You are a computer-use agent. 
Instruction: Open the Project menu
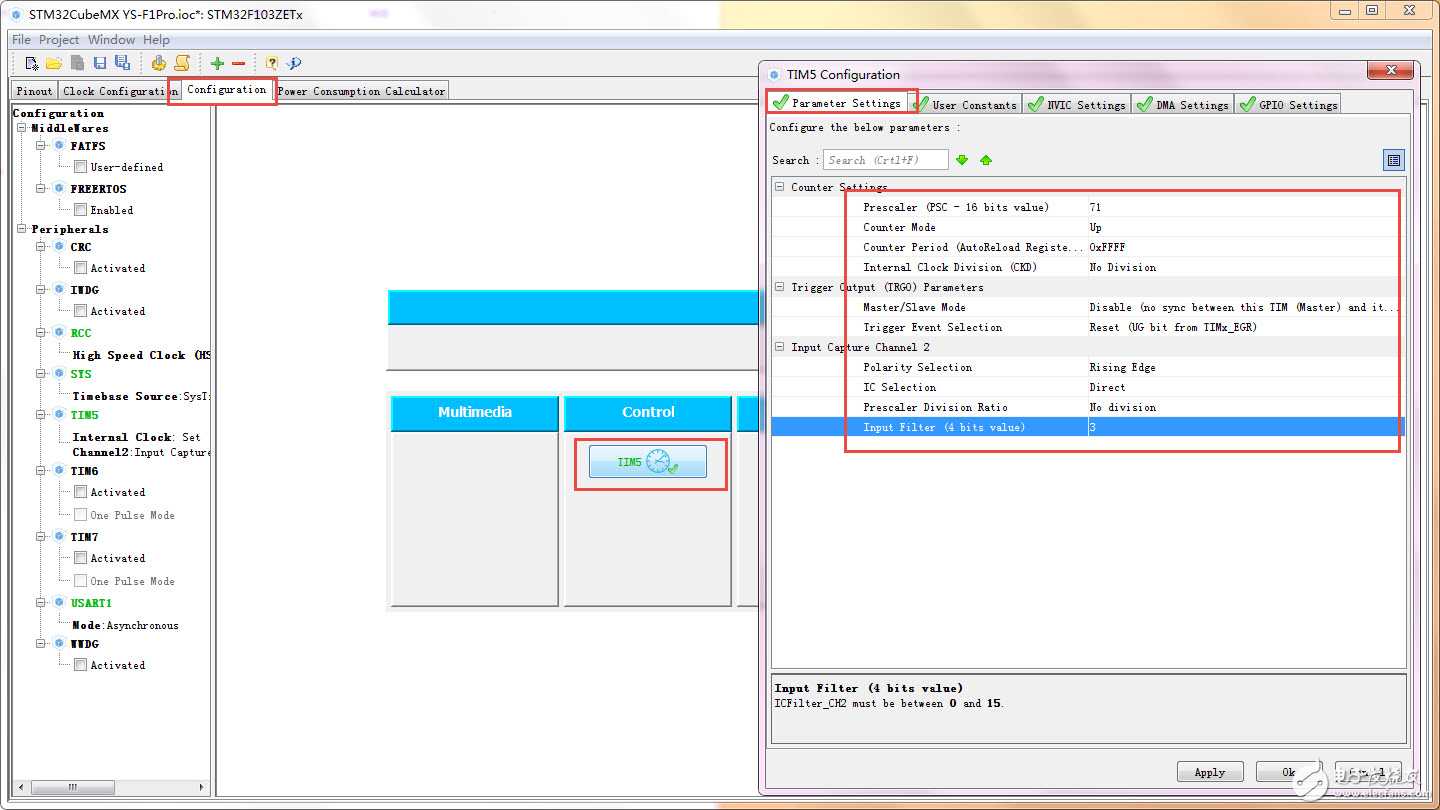tap(59, 40)
